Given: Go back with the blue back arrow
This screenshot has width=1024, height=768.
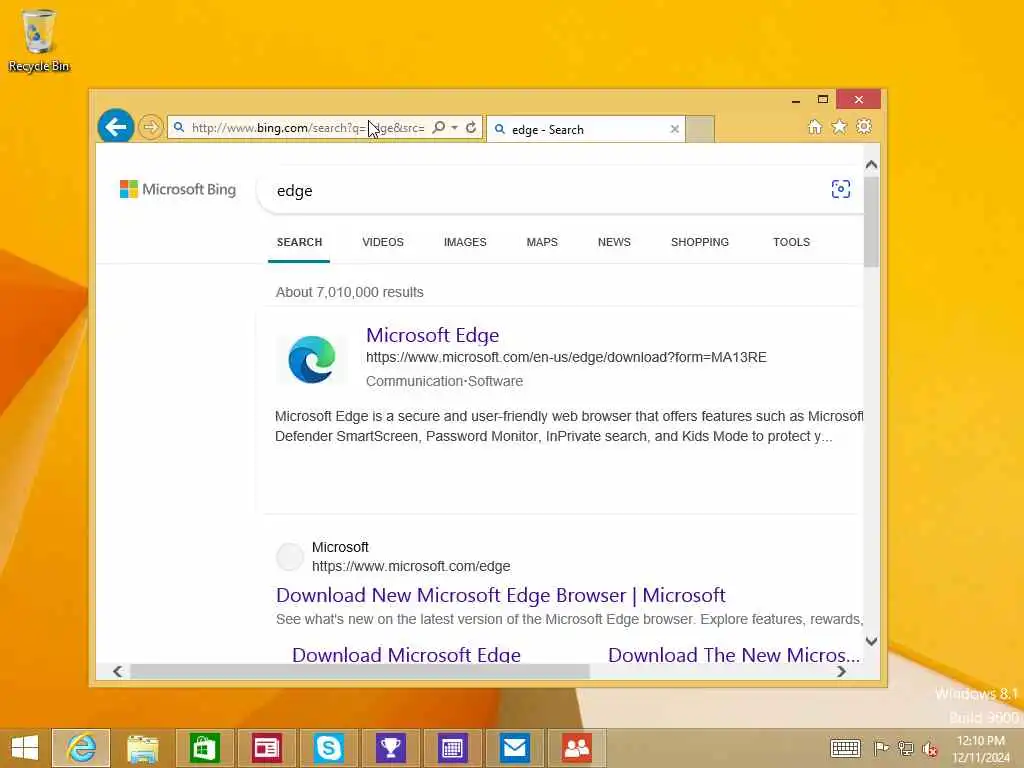Looking at the screenshot, I should pyautogui.click(x=116, y=126).
